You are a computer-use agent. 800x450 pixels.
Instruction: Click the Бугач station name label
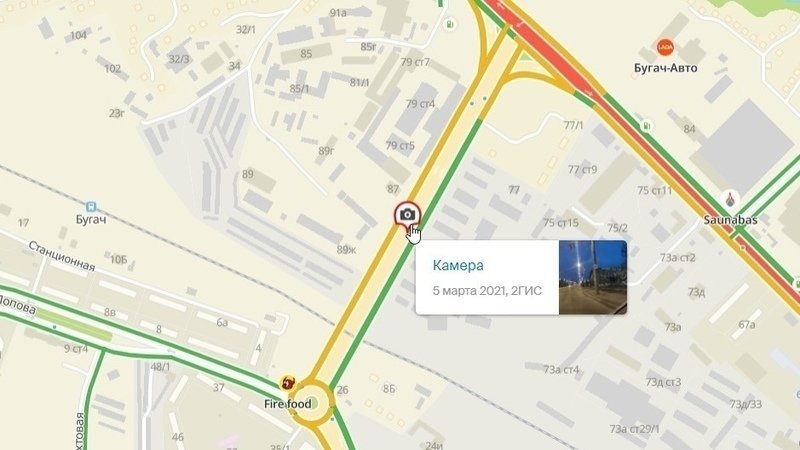(91, 220)
